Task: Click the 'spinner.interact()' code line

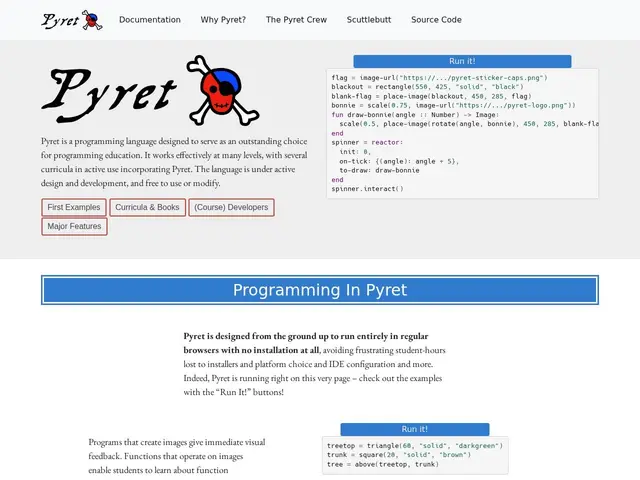Action: (x=367, y=189)
